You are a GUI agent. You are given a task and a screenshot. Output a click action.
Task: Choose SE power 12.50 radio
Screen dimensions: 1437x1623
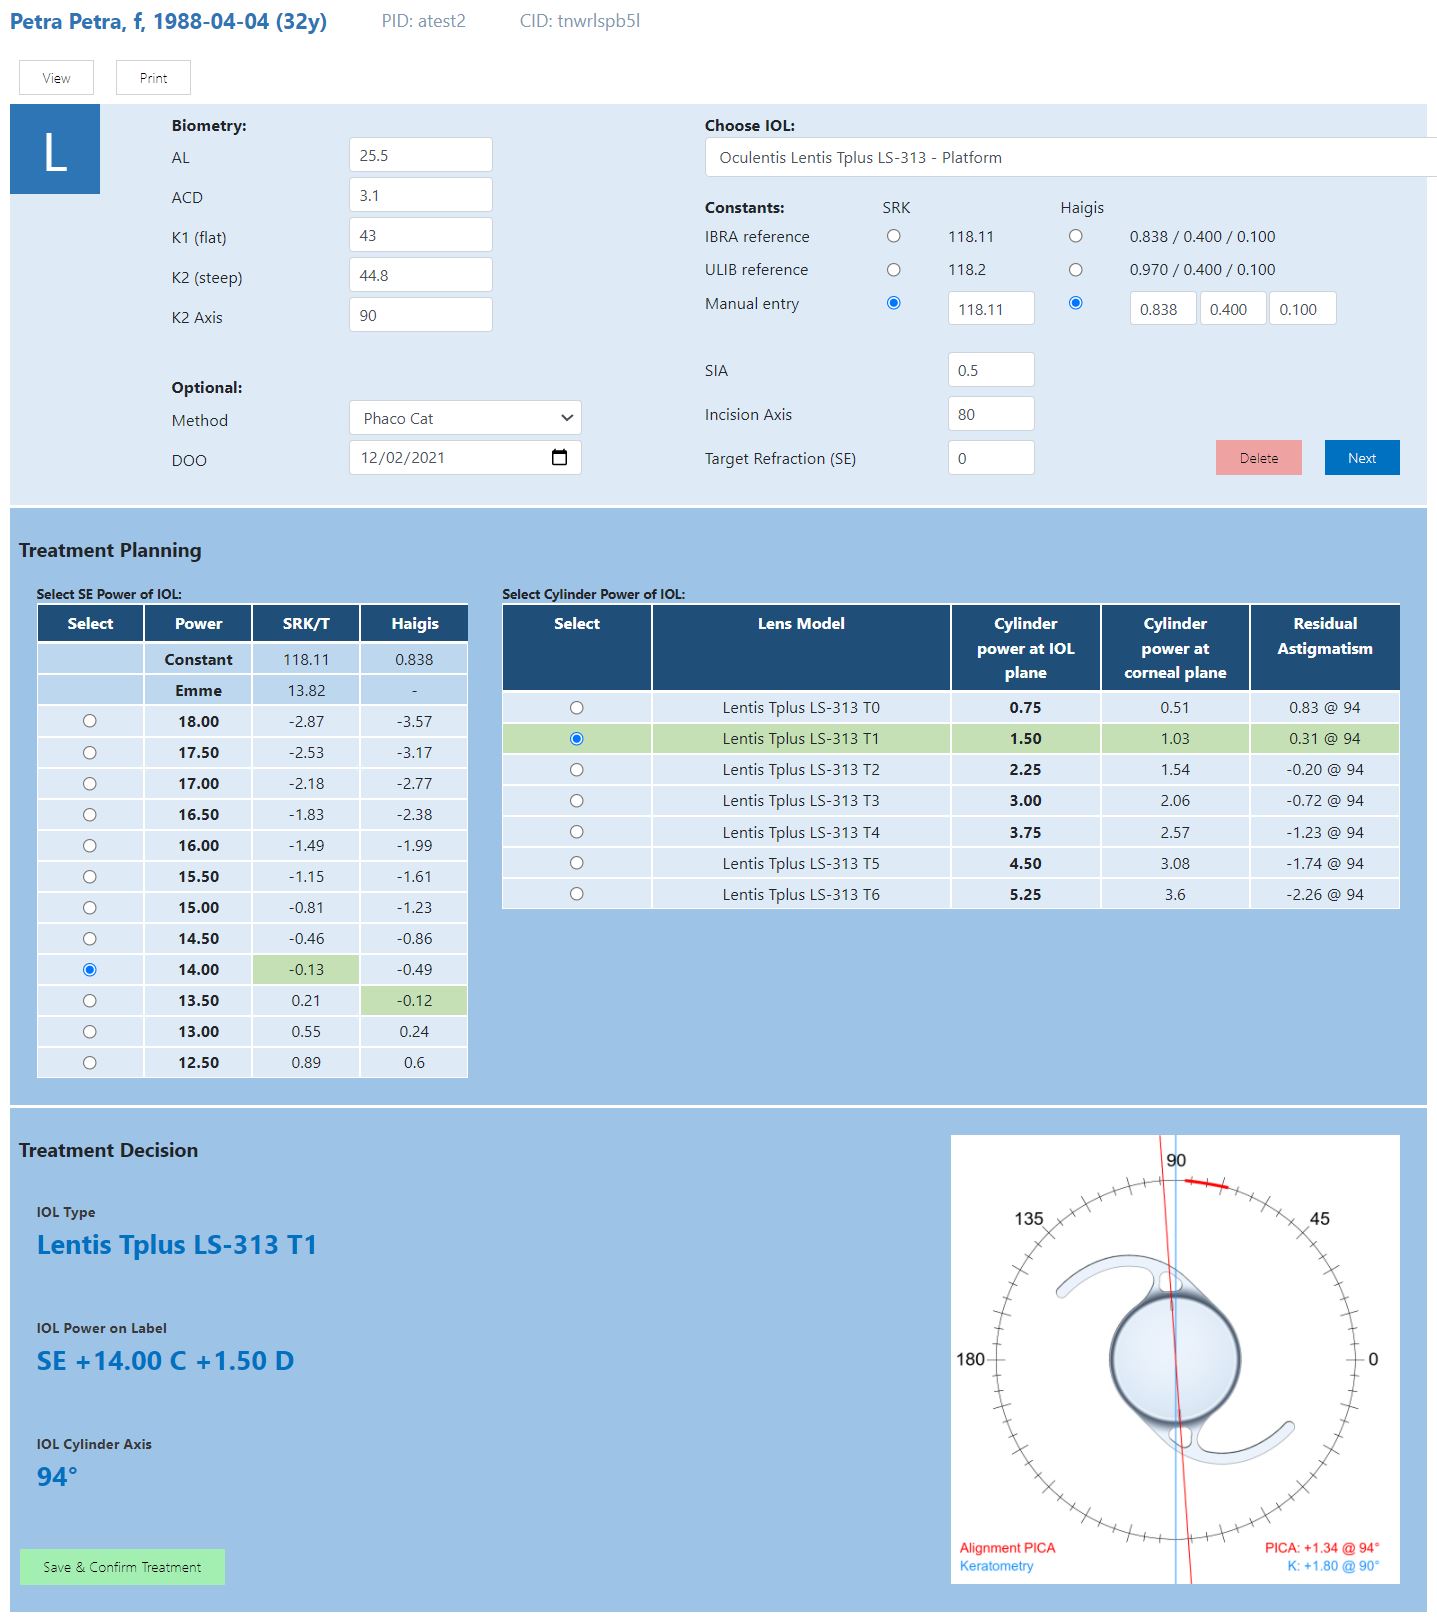point(90,1062)
